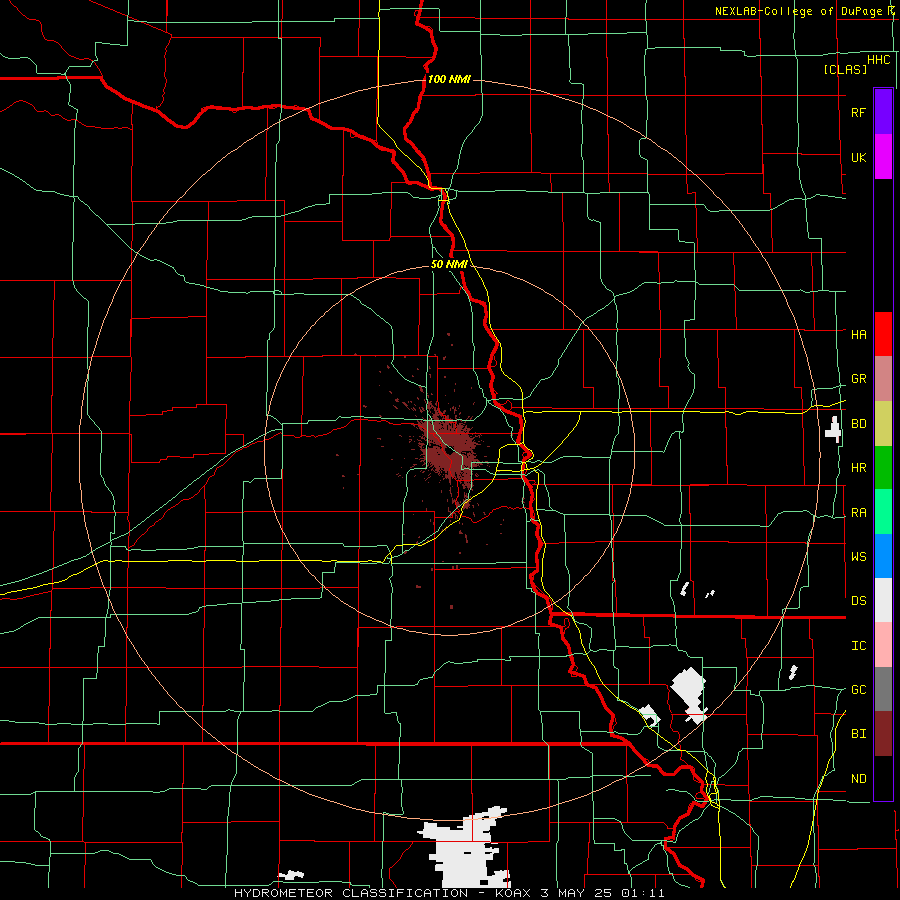The width and height of the screenshot is (900, 900).
Task: Select the salmon GR graupel legend swatch
Action: point(883,379)
